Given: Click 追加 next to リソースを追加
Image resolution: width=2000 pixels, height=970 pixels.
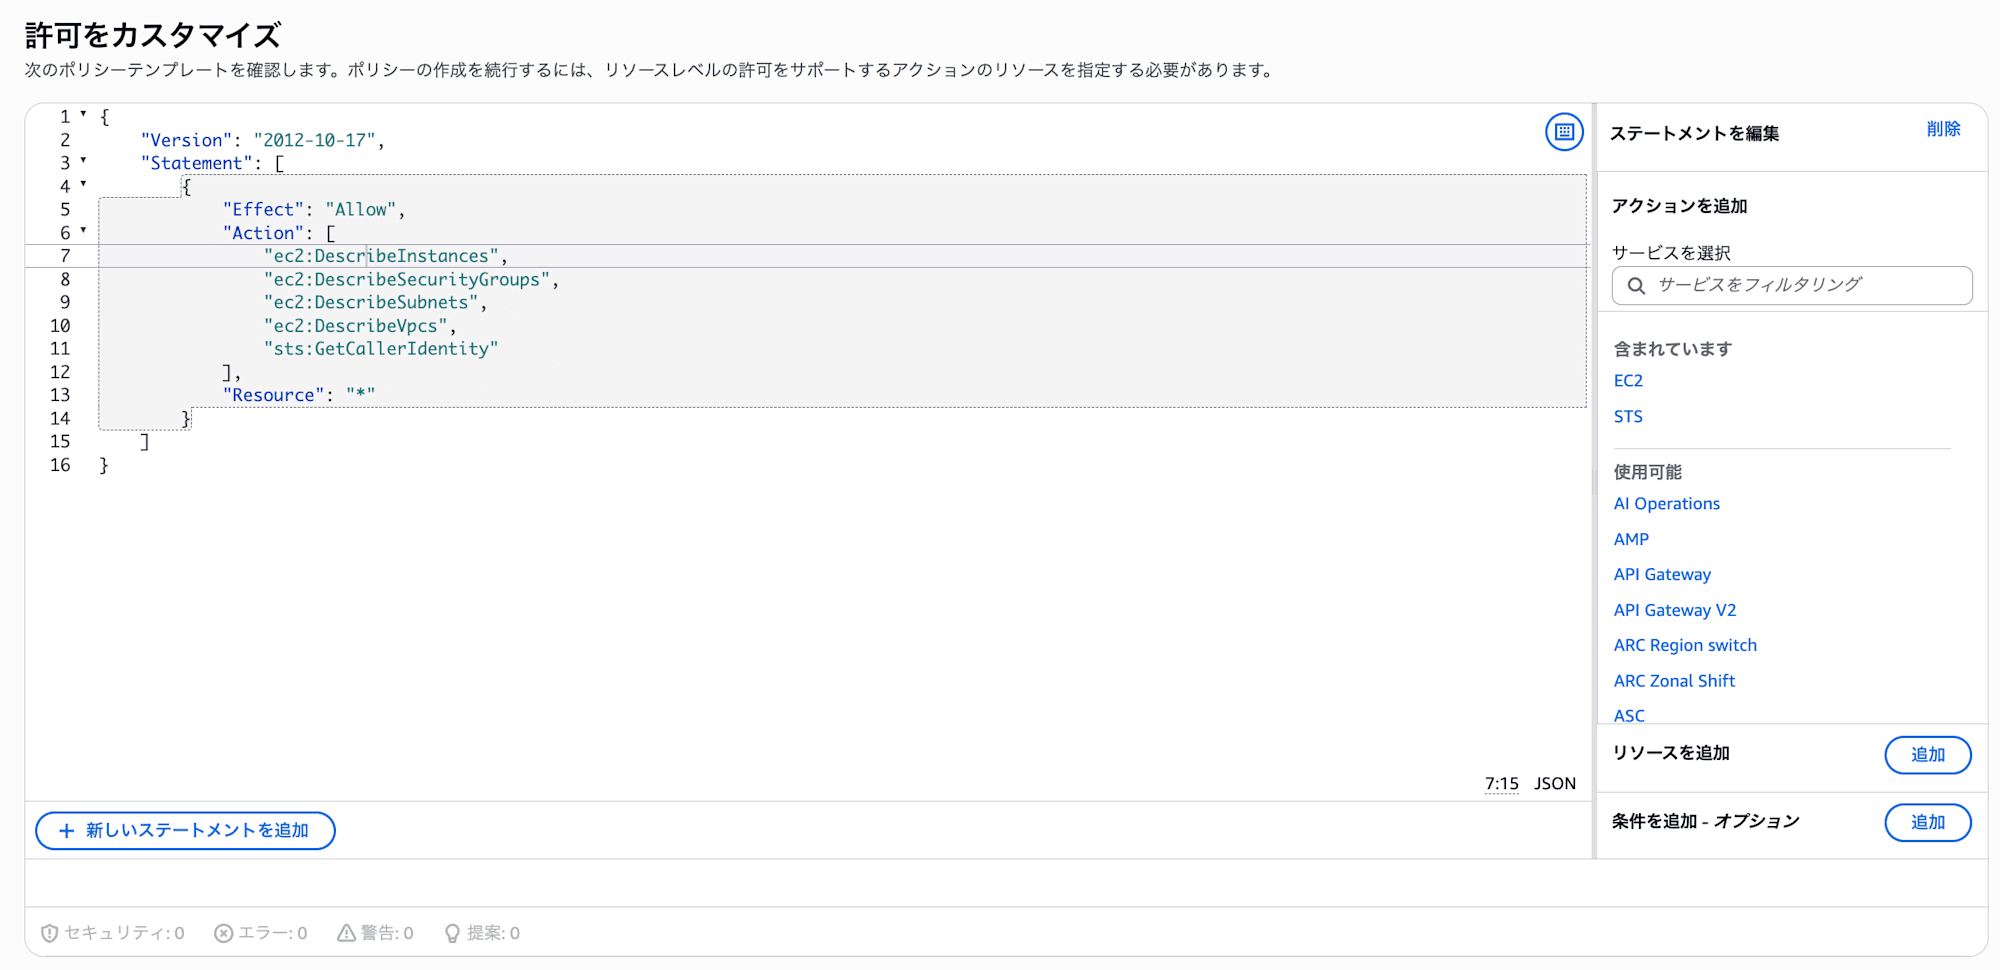Looking at the screenshot, I should coord(1928,755).
